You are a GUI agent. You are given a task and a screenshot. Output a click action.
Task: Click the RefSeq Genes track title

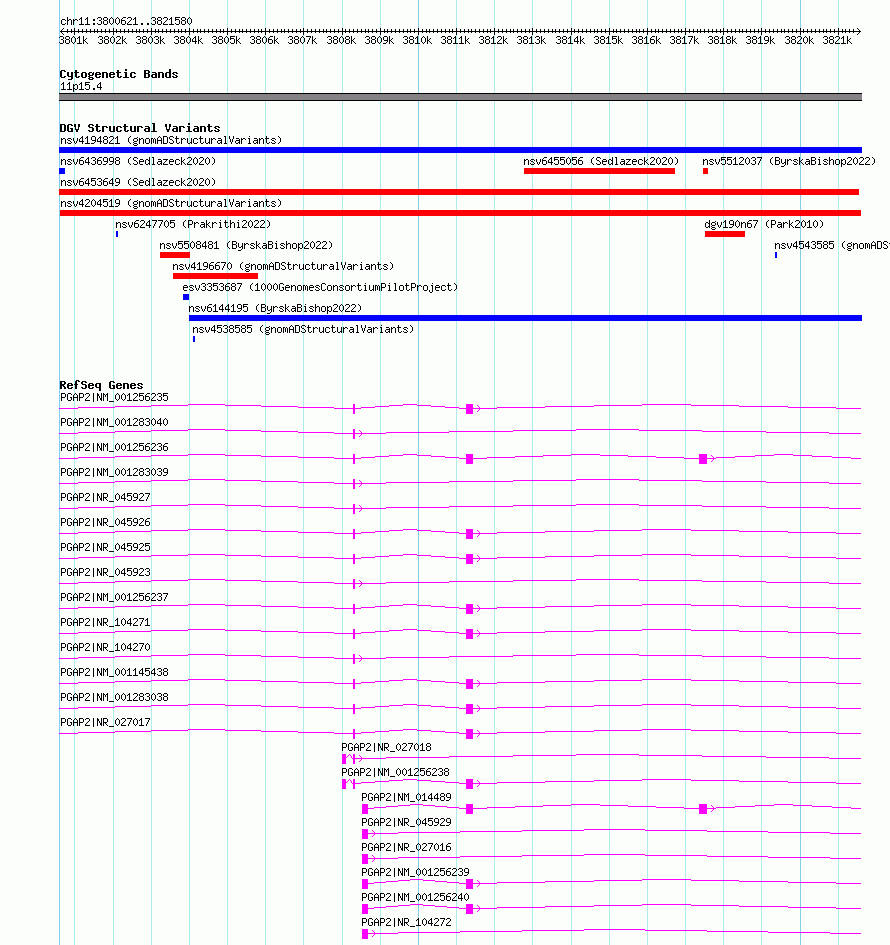tap(101, 385)
